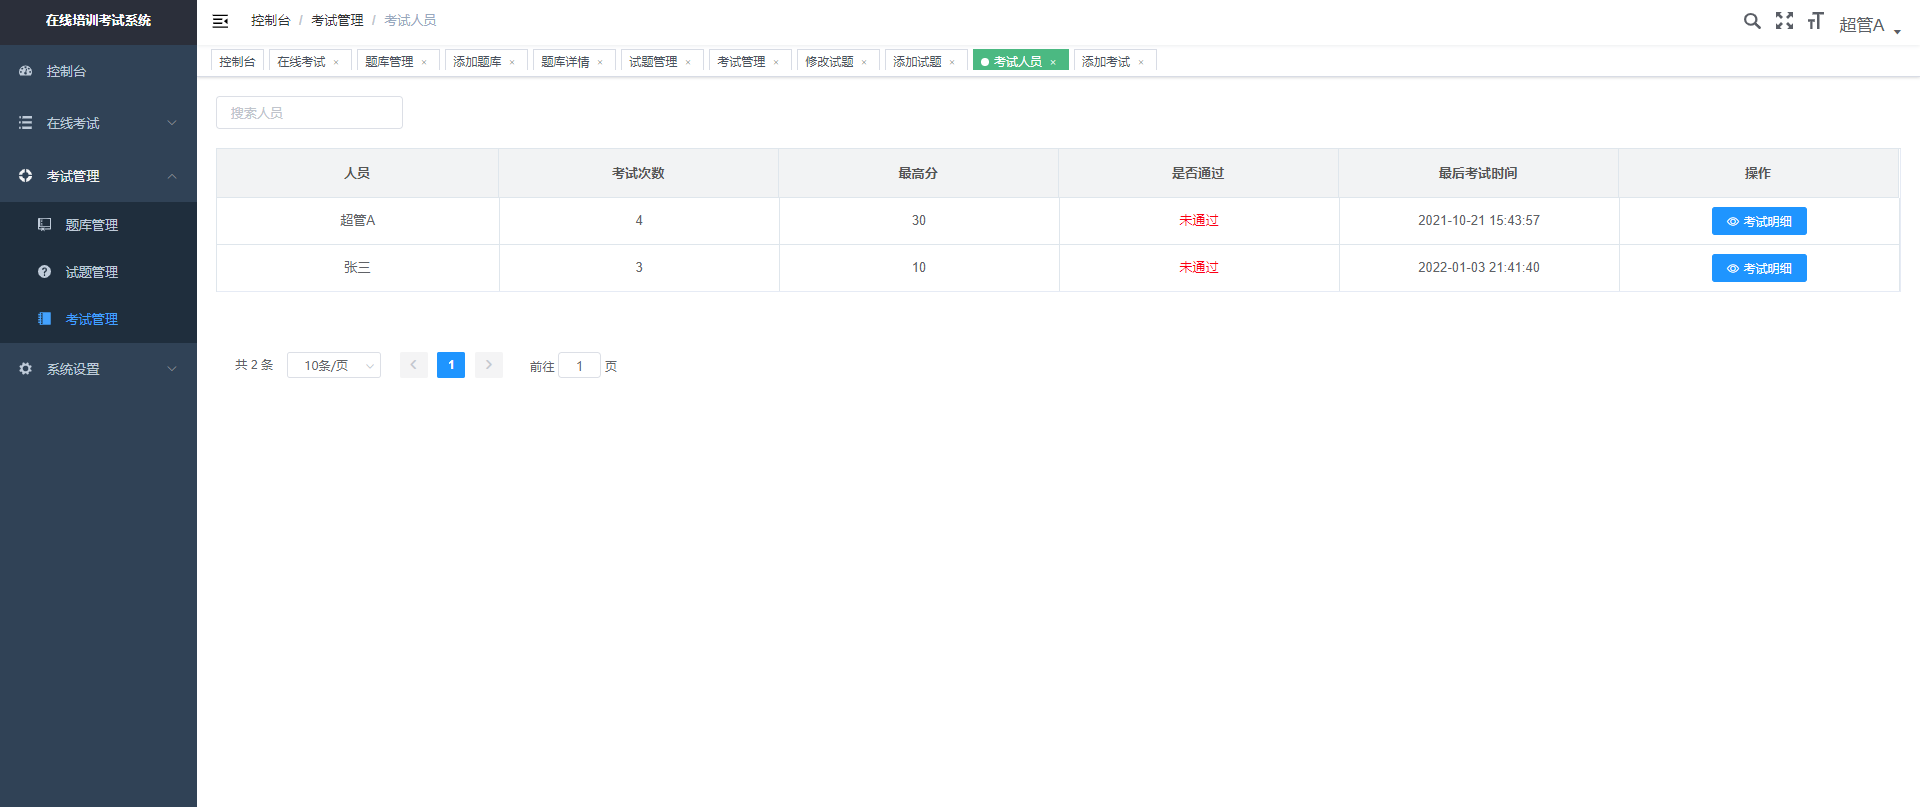Click the 试题管理 question mark icon
The width and height of the screenshot is (1920, 807).
(45, 272)
